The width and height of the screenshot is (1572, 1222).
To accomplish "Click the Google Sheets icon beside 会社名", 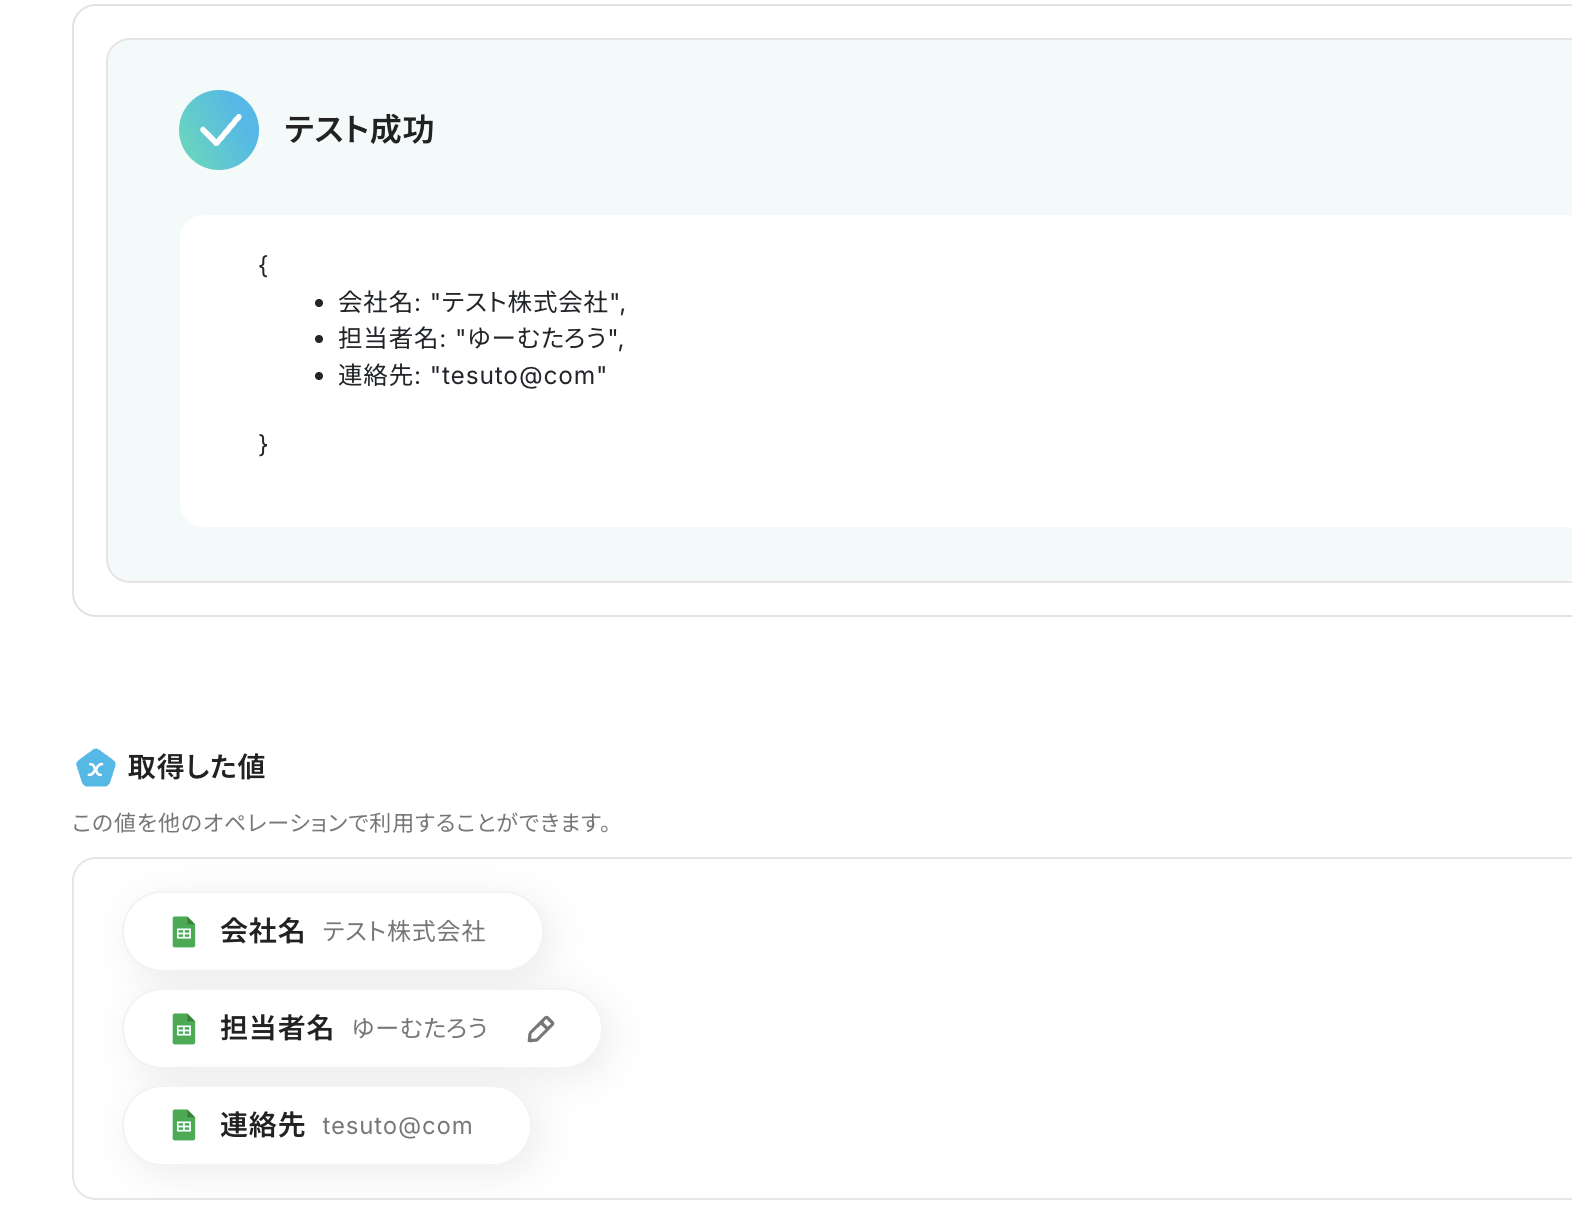I will click(x=184, y=932).
